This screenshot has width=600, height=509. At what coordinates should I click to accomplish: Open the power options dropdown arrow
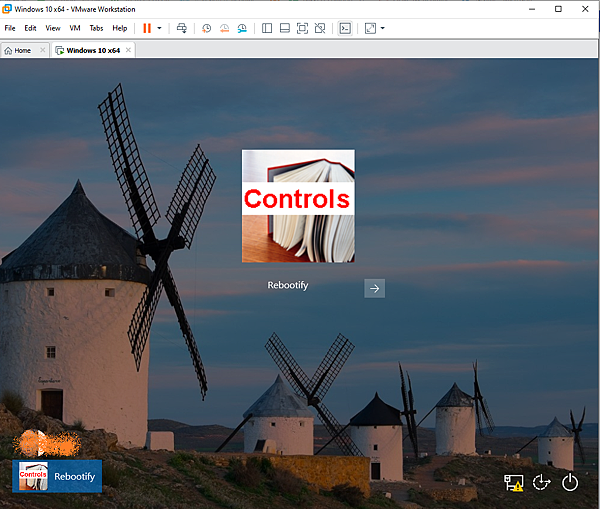(x=160, y=28)
